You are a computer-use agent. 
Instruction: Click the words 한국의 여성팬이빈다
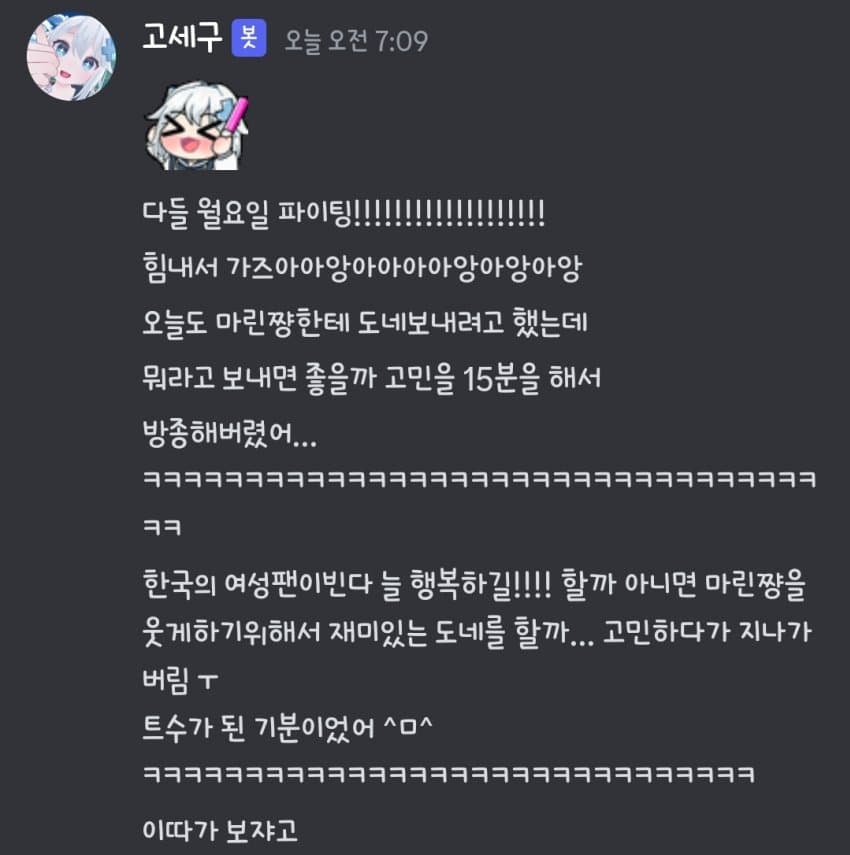(257, 584)
